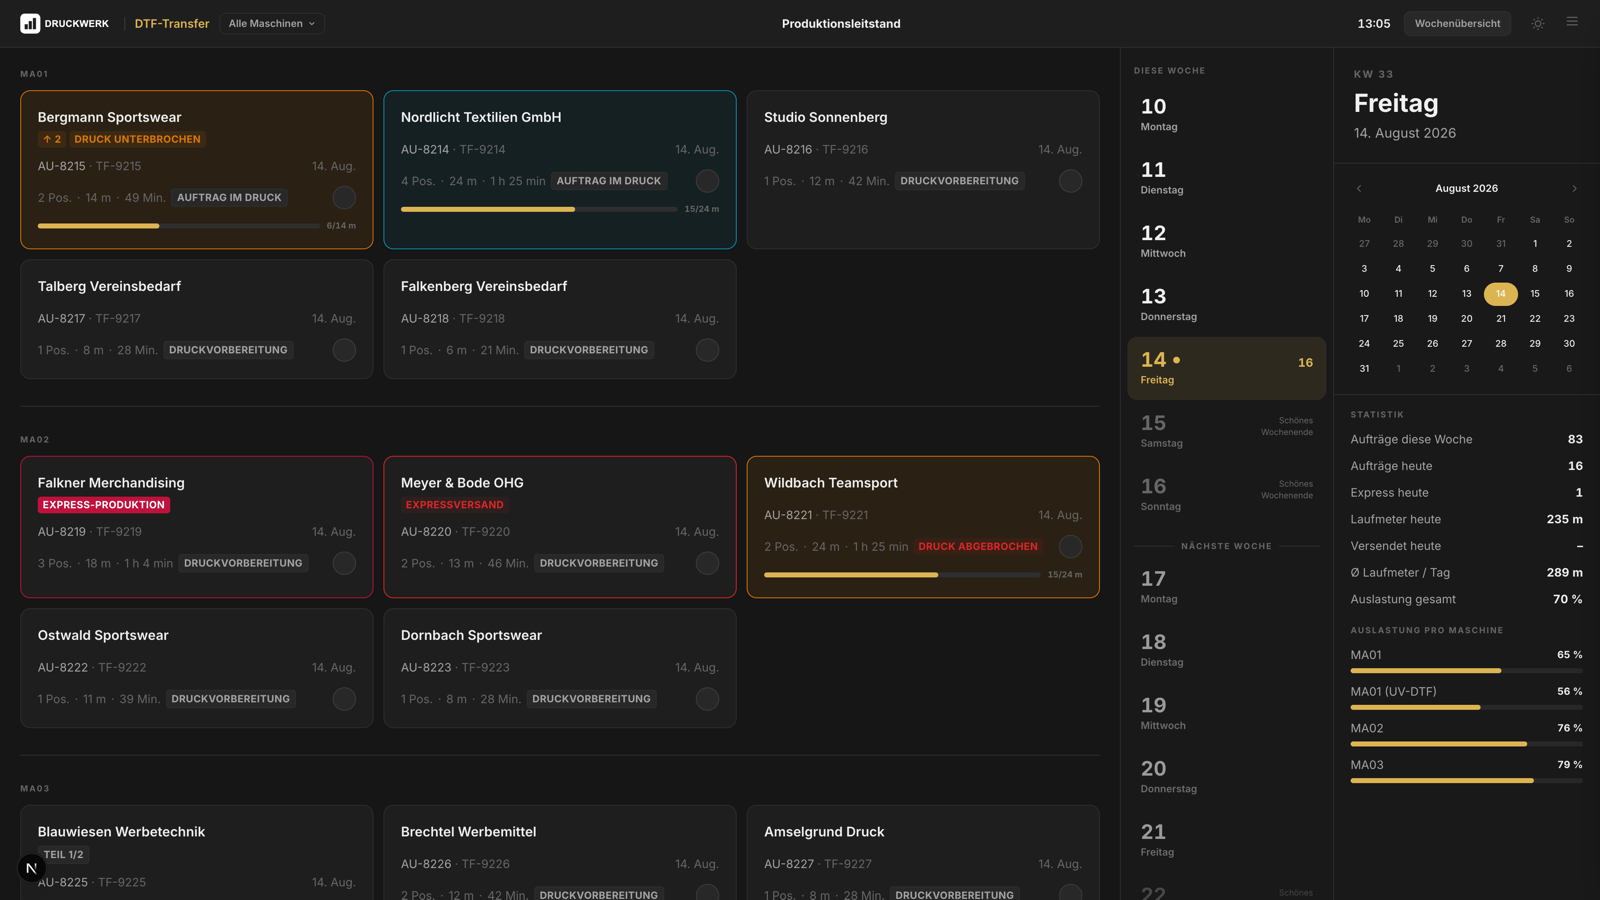Click the MA02 utilization bar

coord(1466,744)
